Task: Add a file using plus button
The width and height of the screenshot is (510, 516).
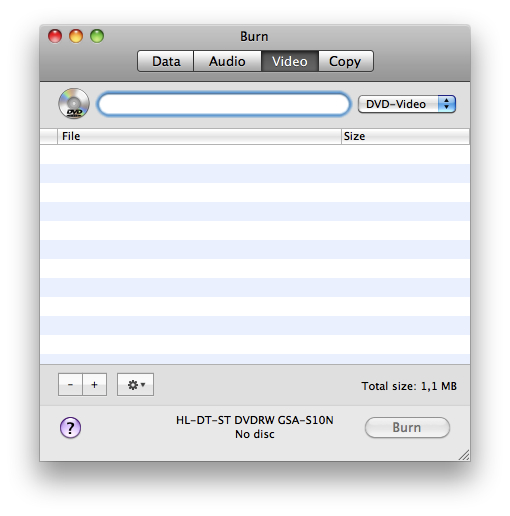Action: [95, 385]
